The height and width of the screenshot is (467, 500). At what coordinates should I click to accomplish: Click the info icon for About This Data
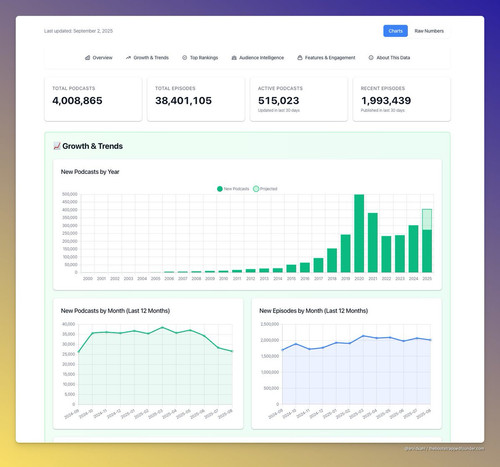[371, 58]
